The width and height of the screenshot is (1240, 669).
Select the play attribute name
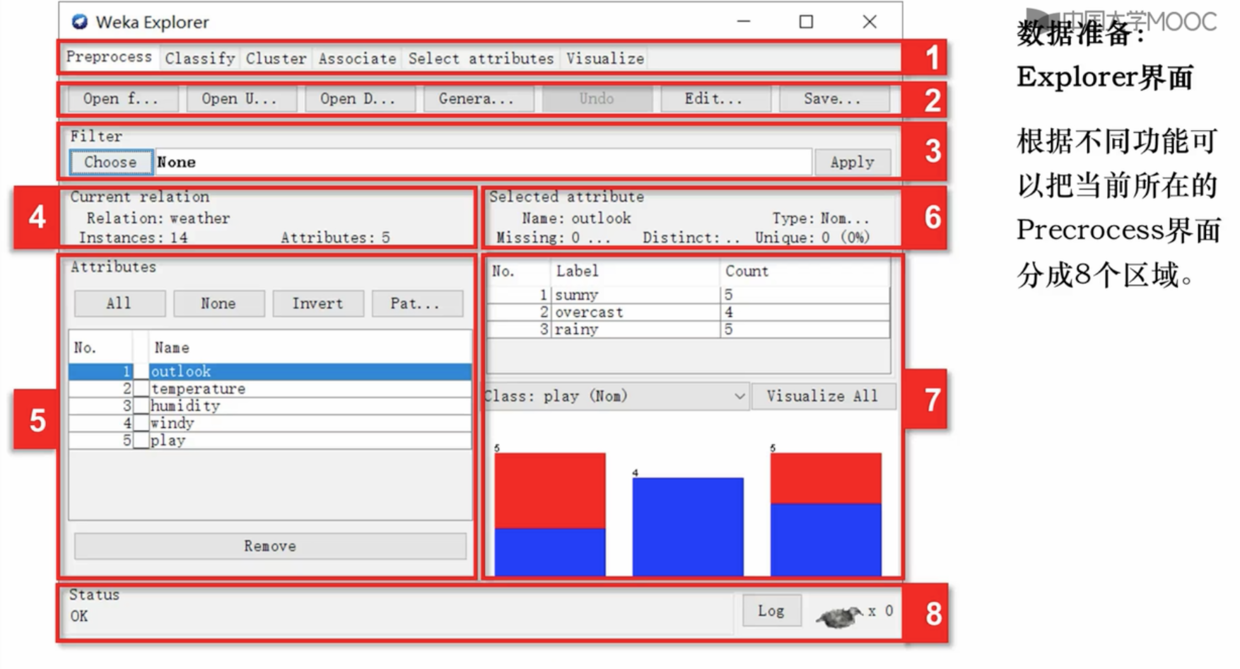tap(168, 440)
